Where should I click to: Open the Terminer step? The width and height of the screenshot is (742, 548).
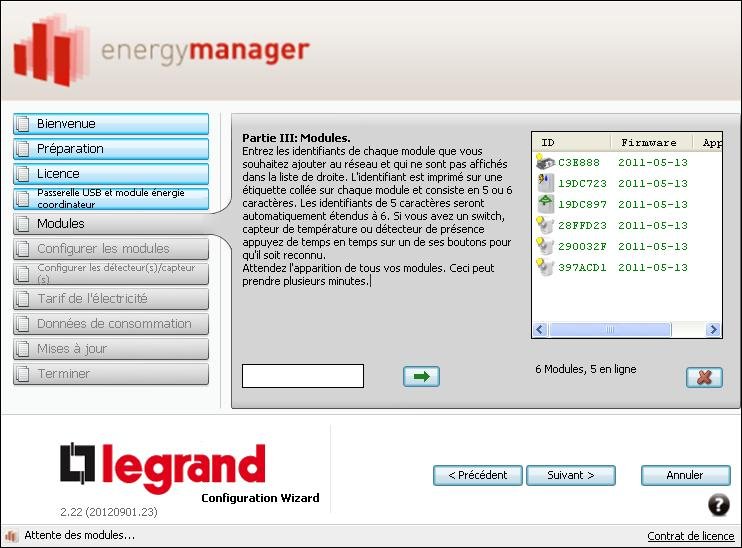[x=111, y=374]
